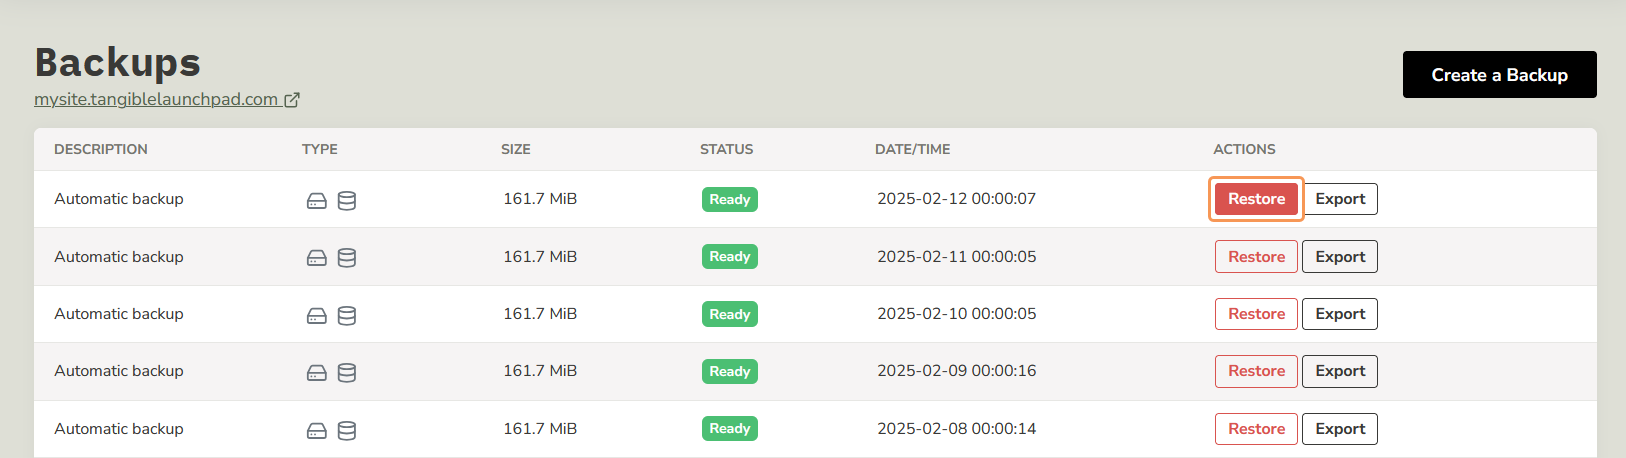Restore the 2025-02-12 backup

[x=1256, y=199]
